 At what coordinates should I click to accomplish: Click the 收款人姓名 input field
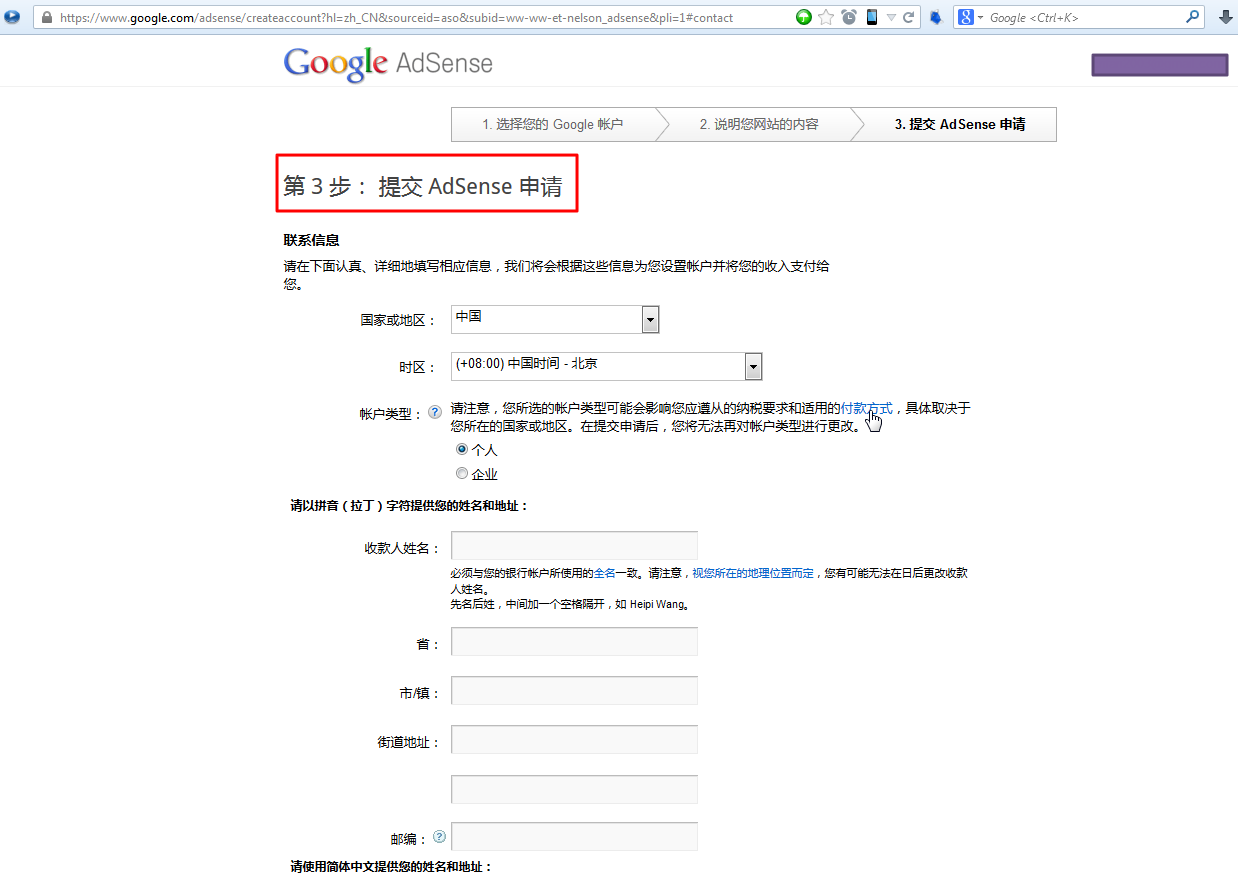click(x=574, y=546)
